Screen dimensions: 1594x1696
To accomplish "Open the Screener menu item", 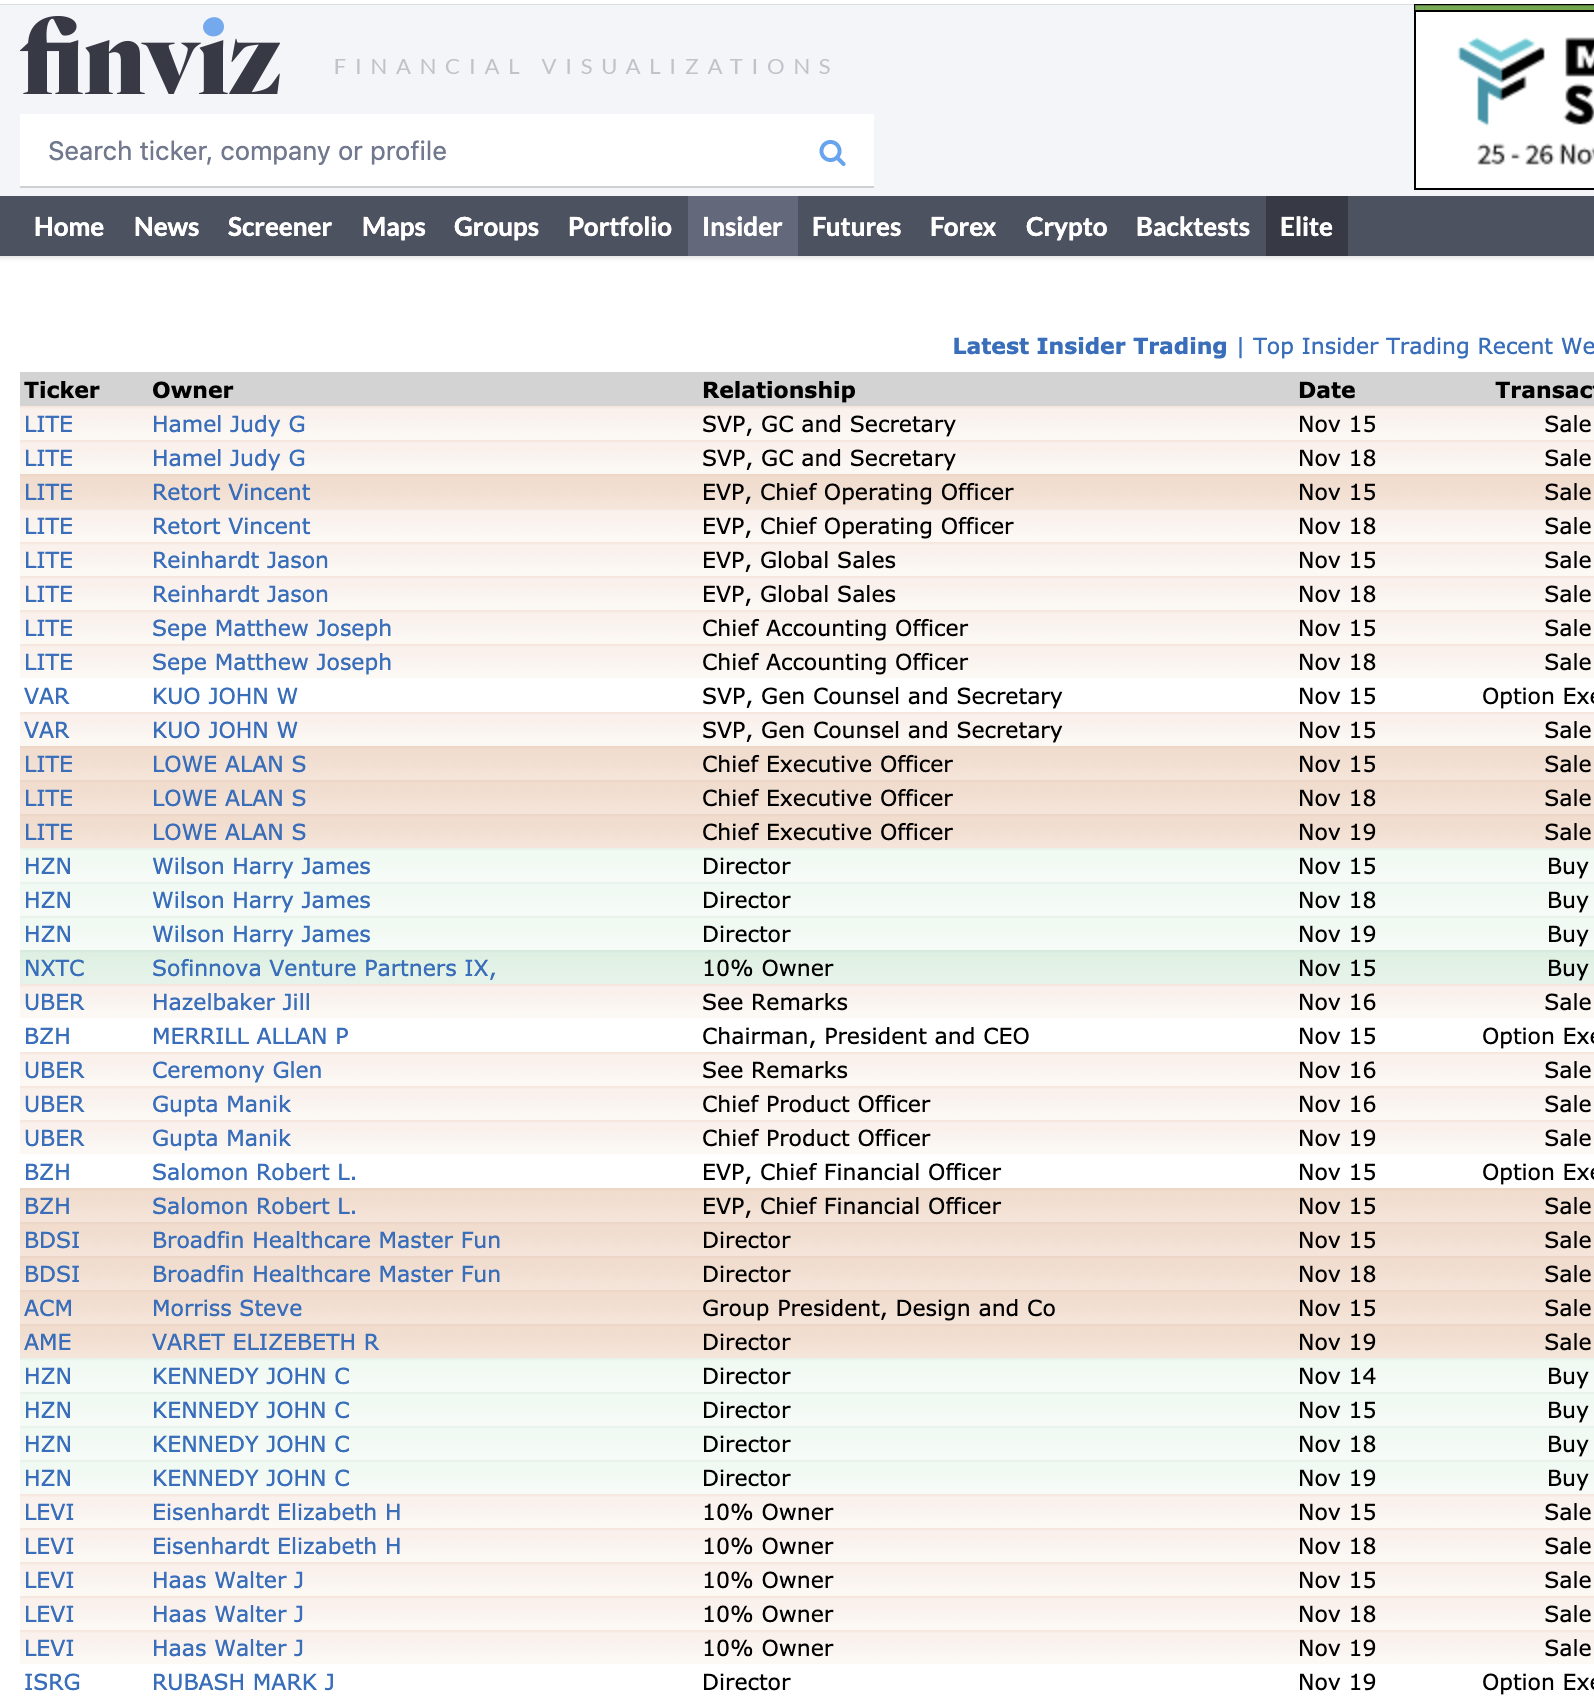I will [279, 227].
